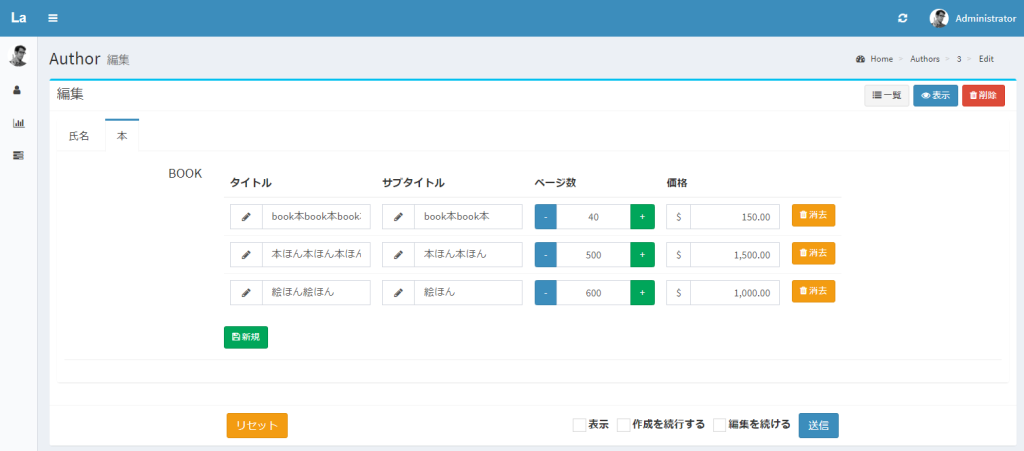Image resolution: width=1024 pixels, height=451 pixels.
Task: Enable the 表示 checkbox near submit
Action: [579, 425]
